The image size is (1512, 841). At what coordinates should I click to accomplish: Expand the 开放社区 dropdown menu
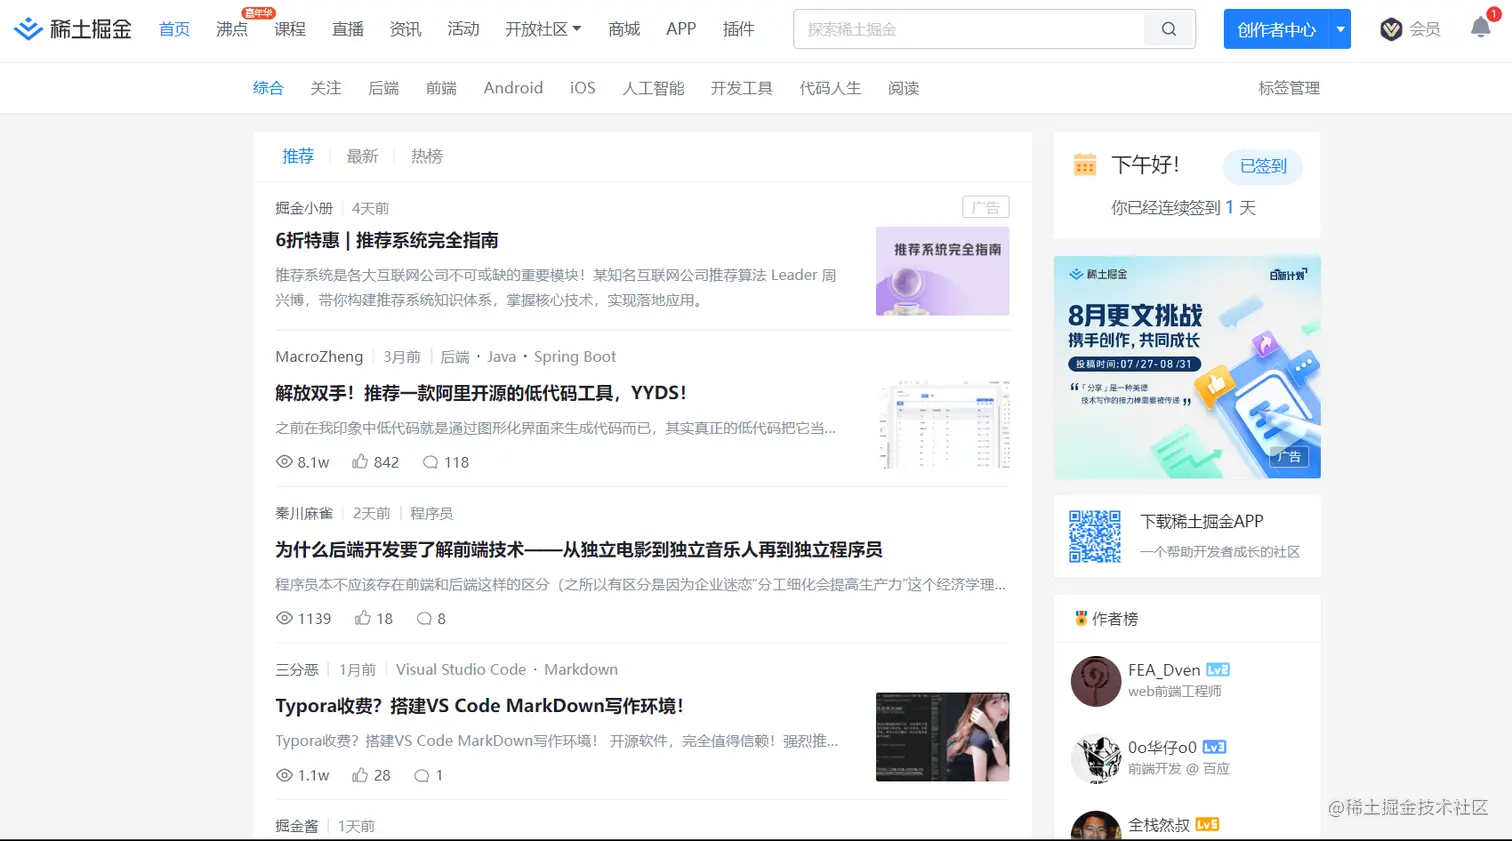(543, 29)
